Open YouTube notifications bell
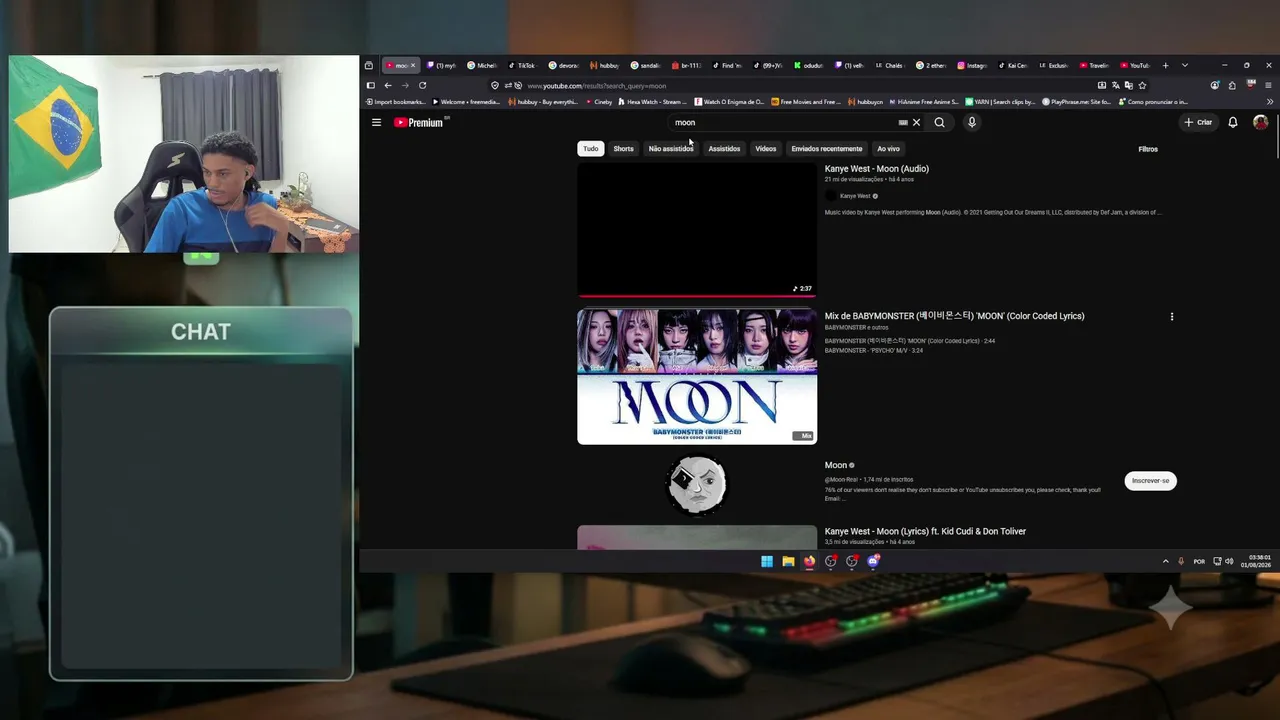The height and width of the screenshot is (720, 1280). click(1233, 122)
